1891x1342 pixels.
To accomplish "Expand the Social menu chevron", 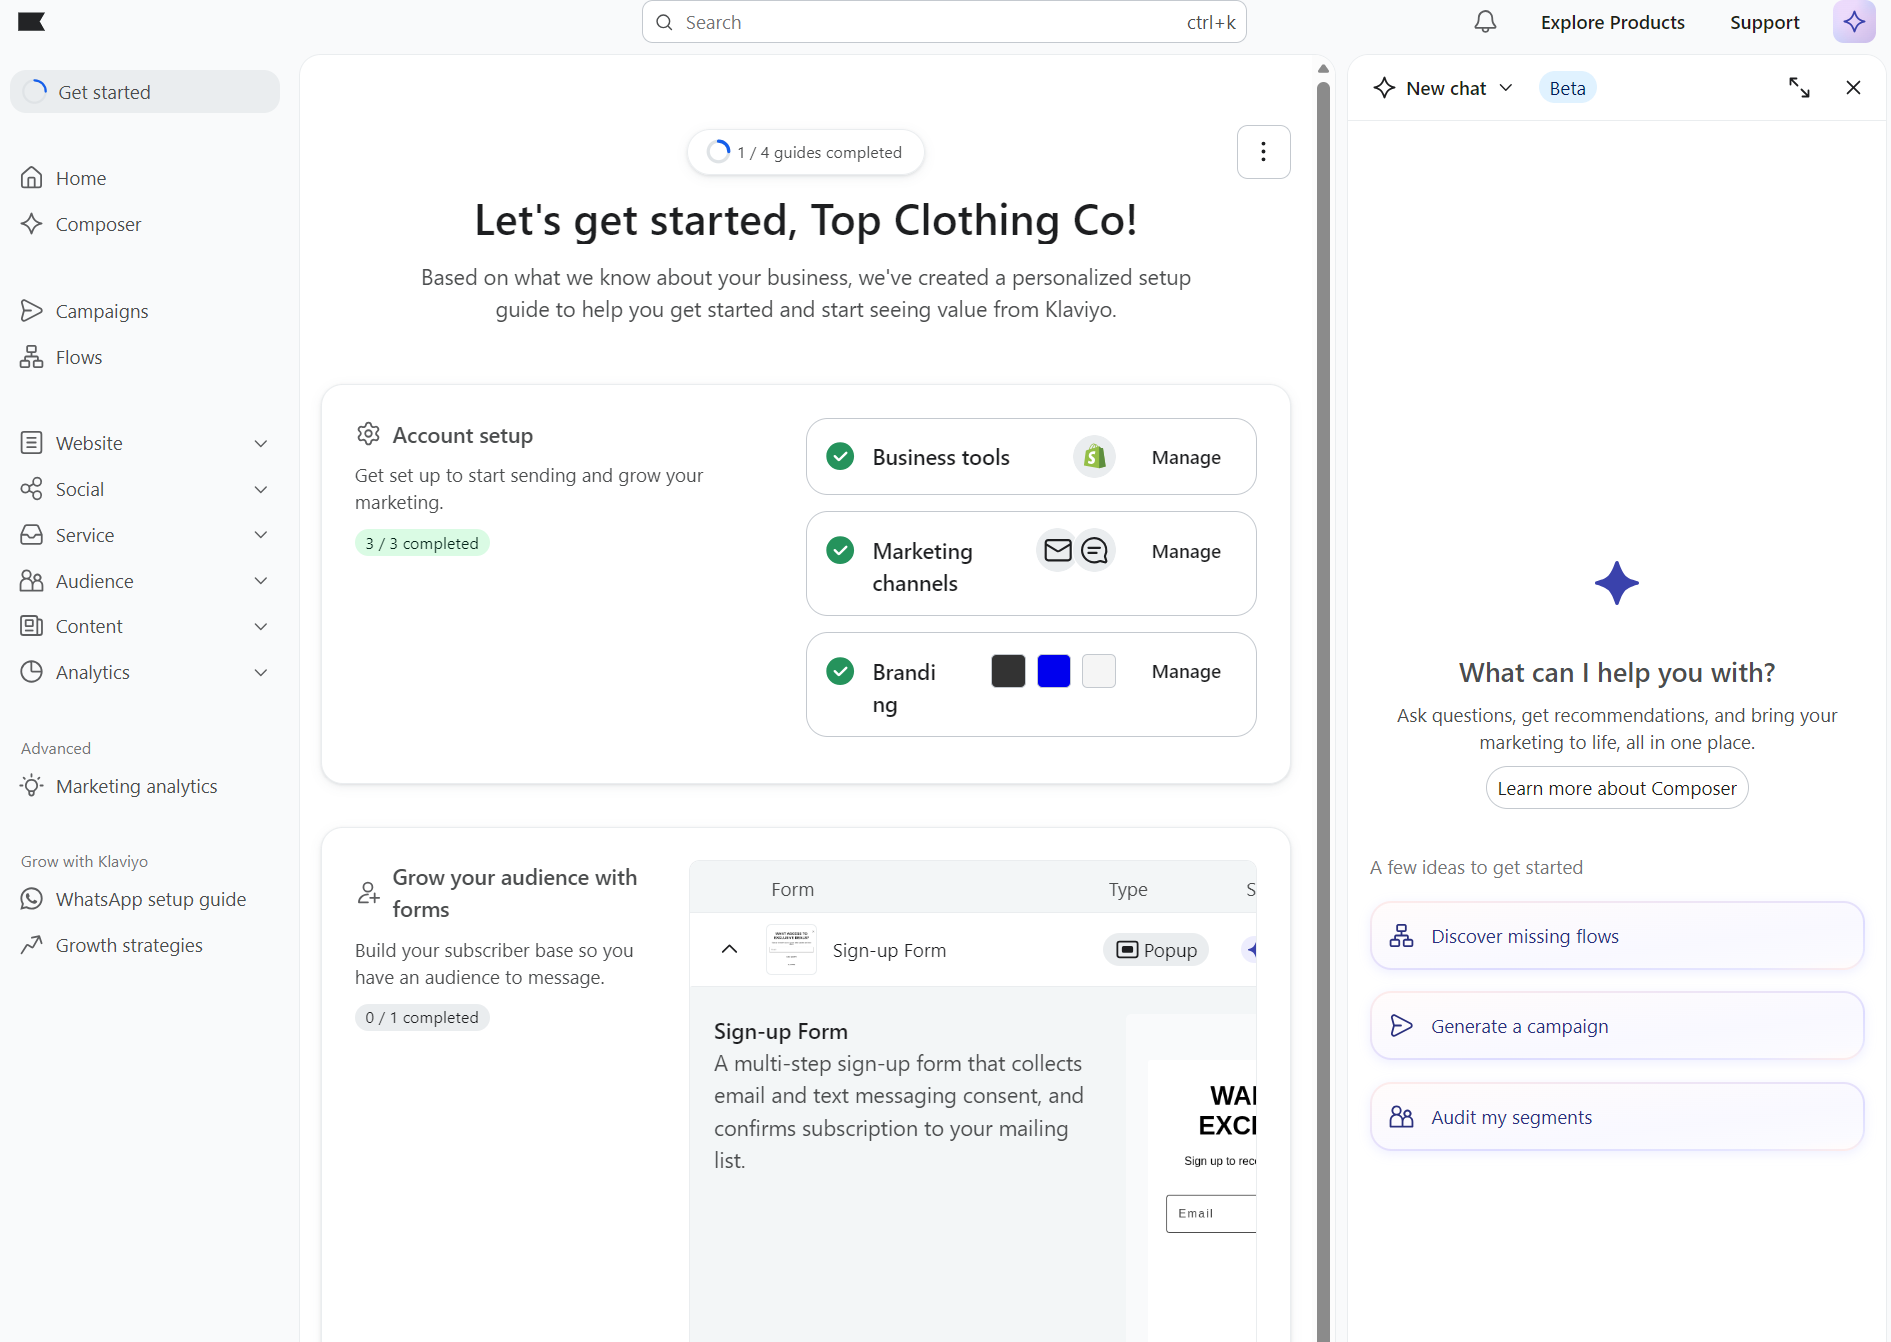I will click(x=261, y=489).
